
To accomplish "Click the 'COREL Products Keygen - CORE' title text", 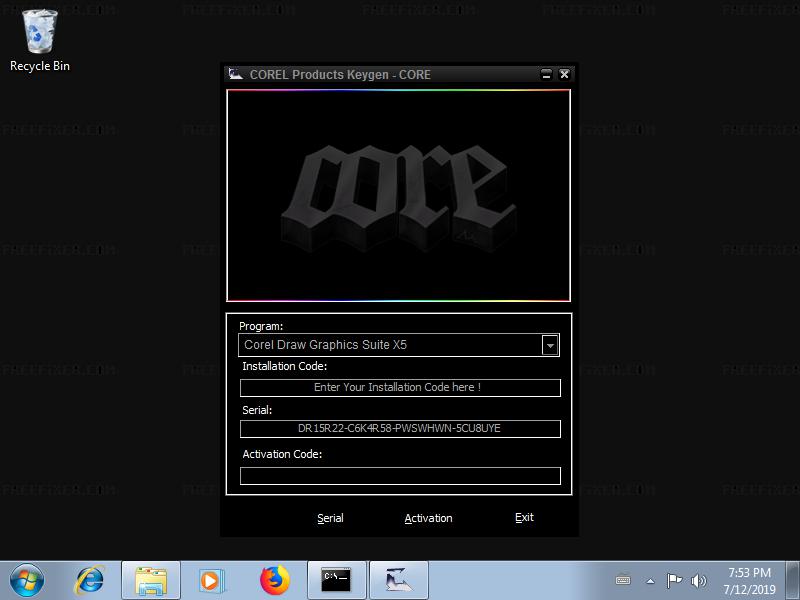I will point(340,74).
